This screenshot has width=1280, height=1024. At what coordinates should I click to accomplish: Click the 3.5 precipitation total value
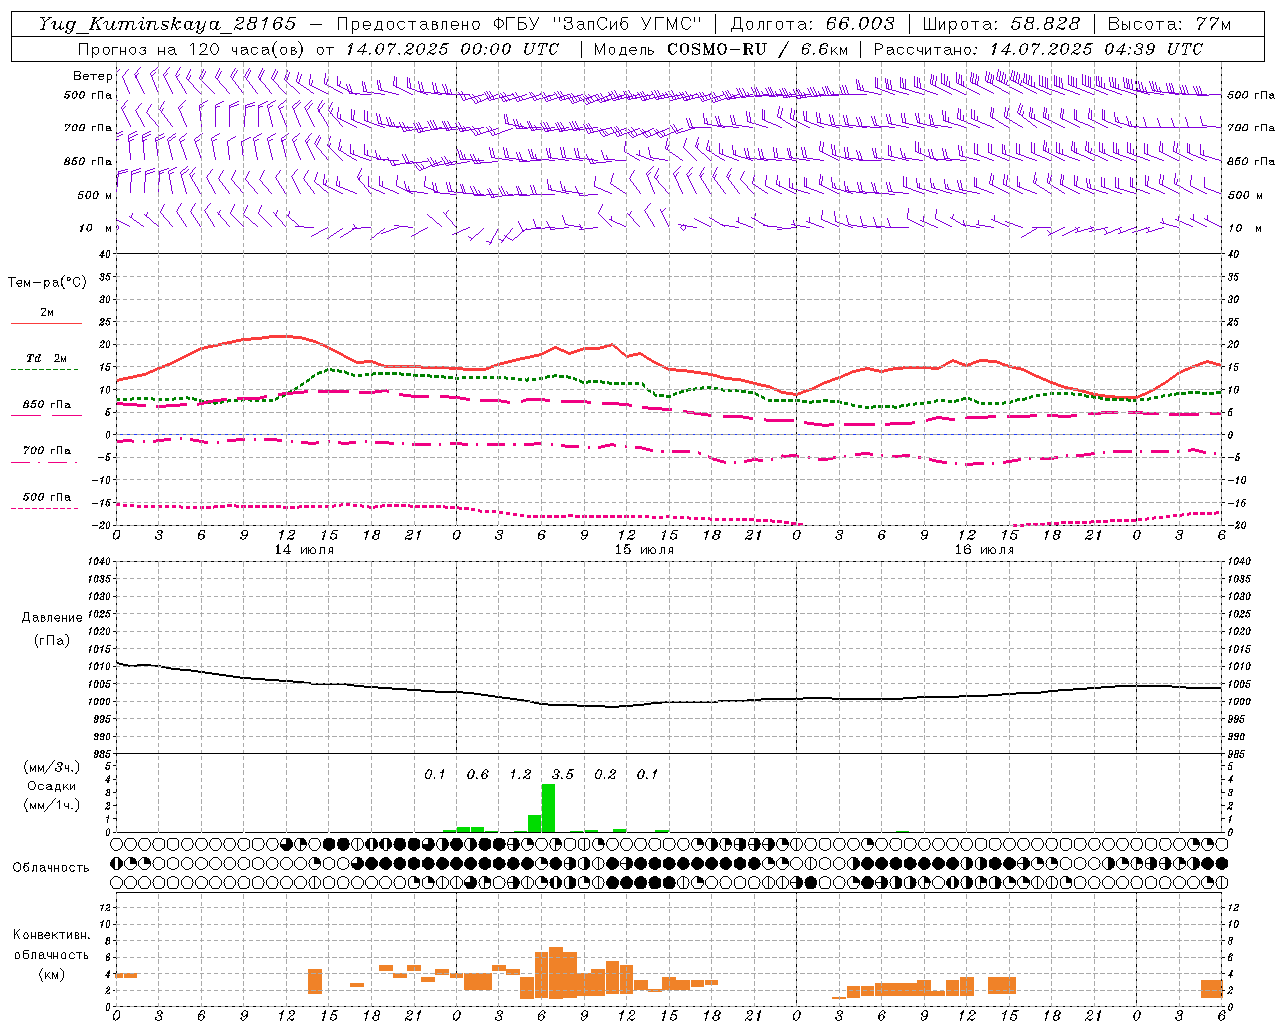point(563,774)
